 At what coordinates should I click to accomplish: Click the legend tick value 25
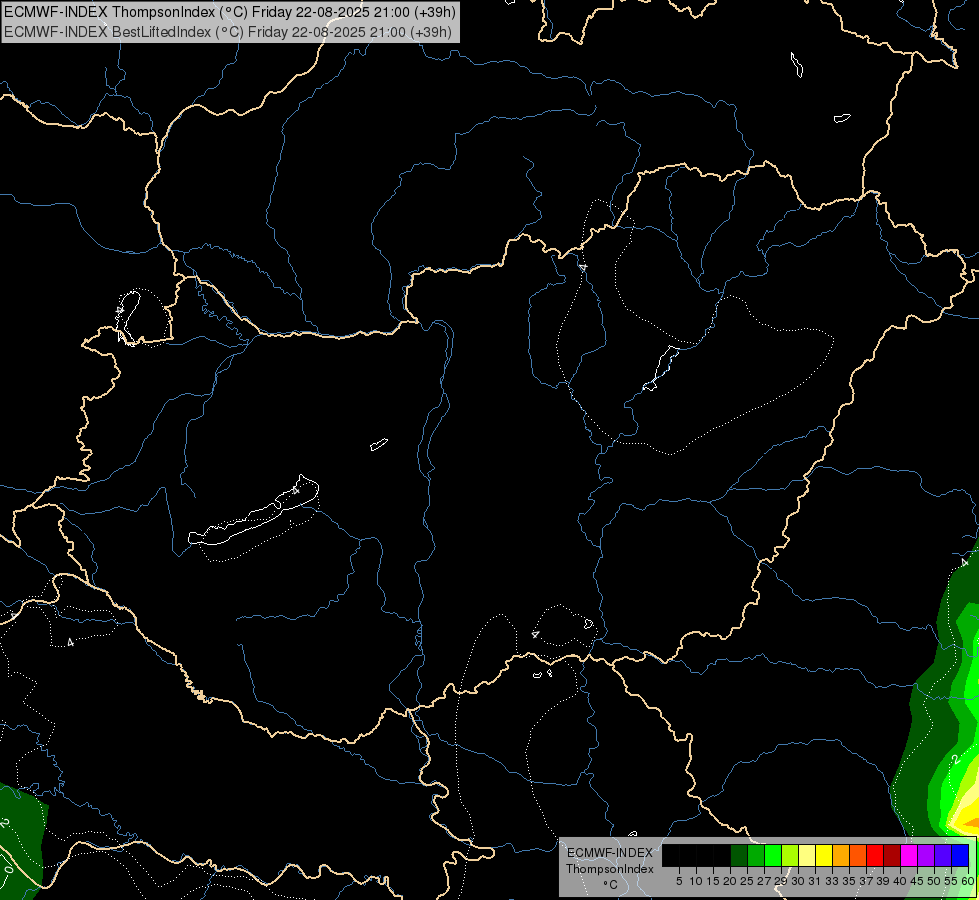click(747, 881)
